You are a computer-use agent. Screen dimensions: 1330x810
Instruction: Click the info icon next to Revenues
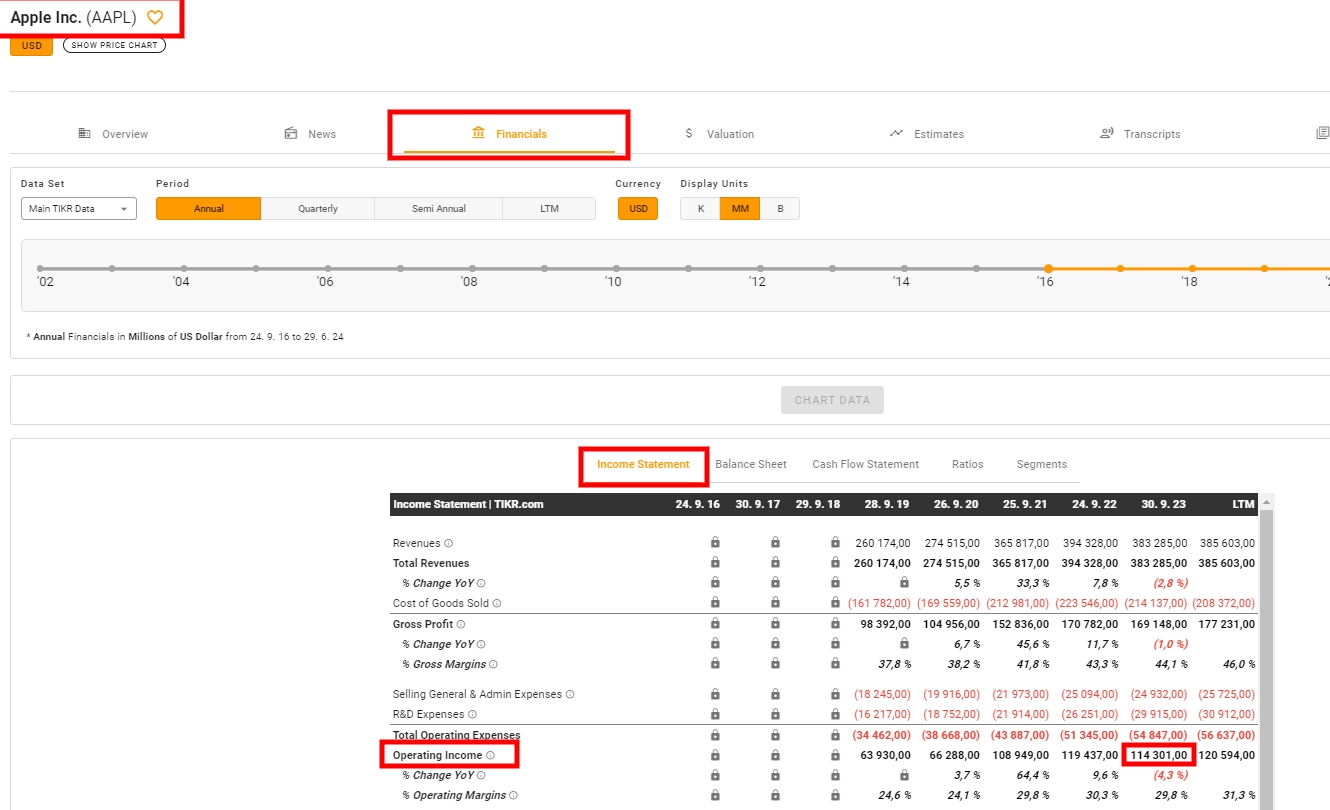click(448, 543)
